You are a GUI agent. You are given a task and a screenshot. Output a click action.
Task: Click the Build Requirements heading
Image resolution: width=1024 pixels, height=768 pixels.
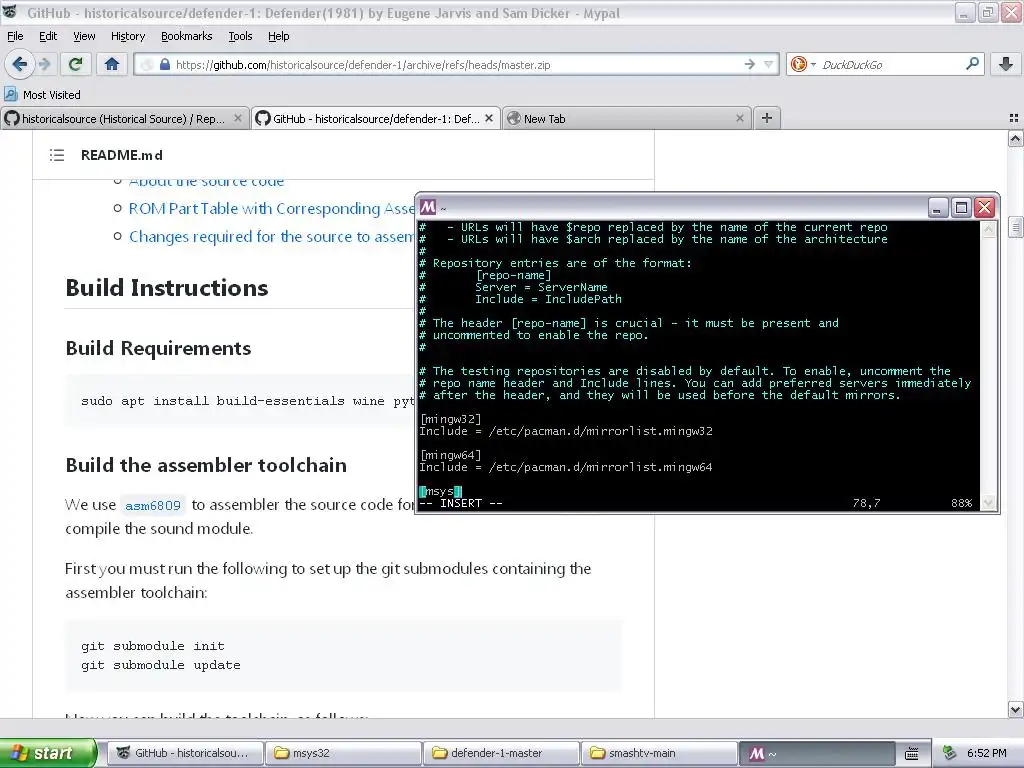point(158,348)
